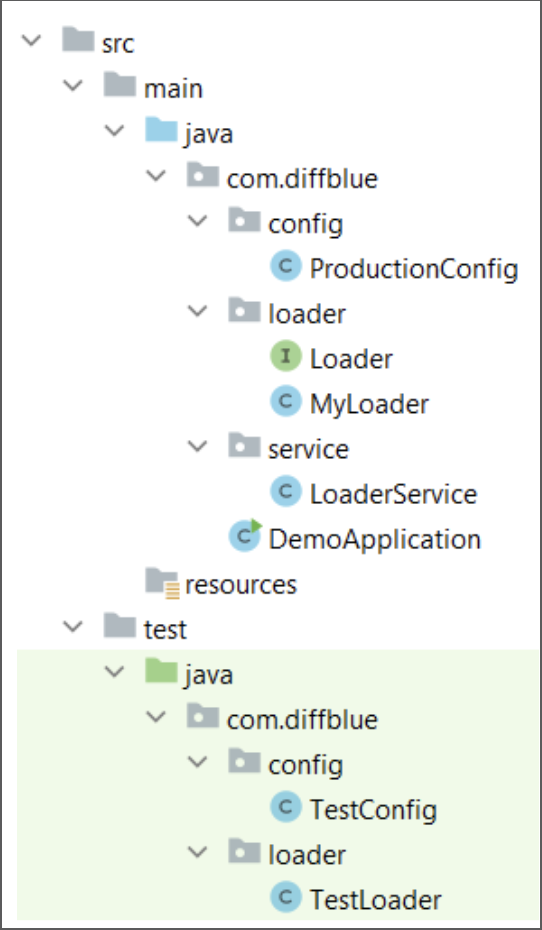This screenshot has height=930, width=542.
Task: Click the TestConfig class icon
Action: point(286,807)
